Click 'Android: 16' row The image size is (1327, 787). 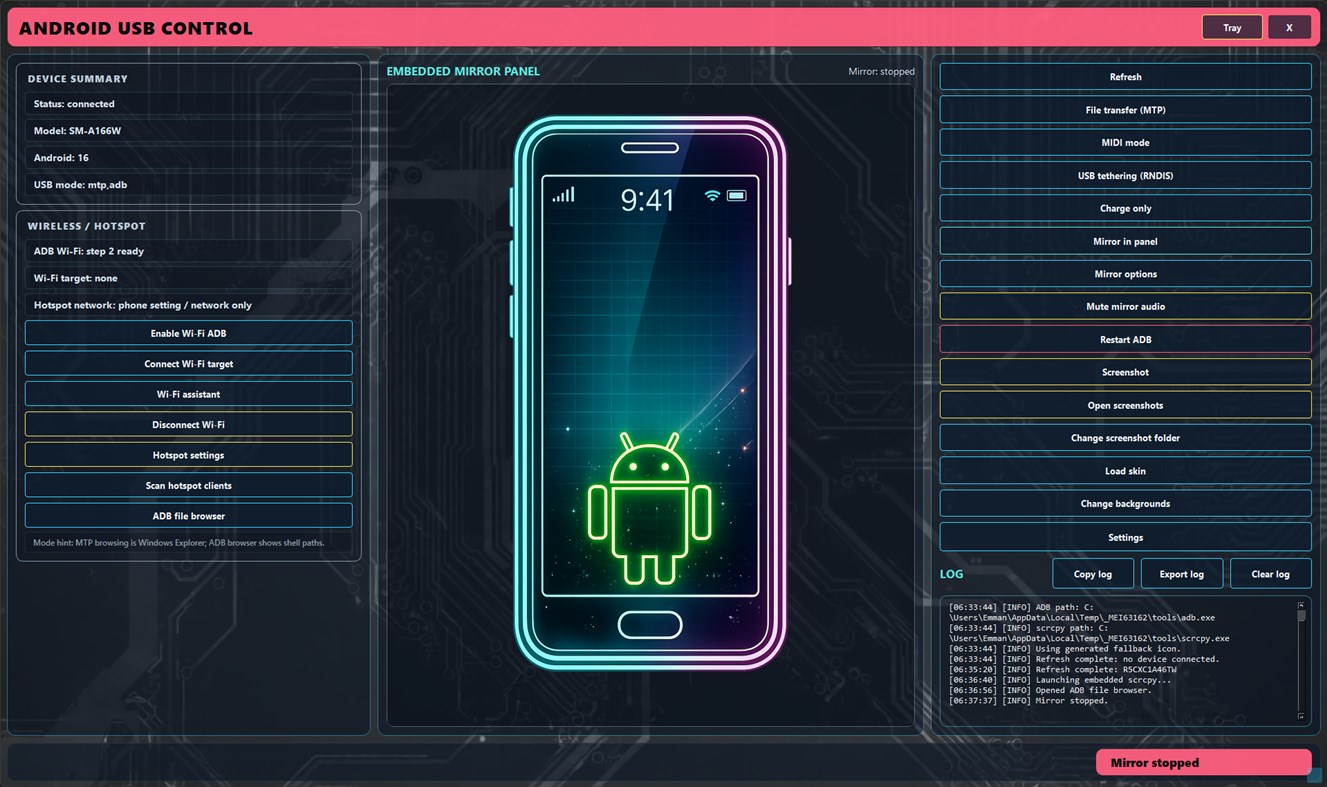[189, 158]
